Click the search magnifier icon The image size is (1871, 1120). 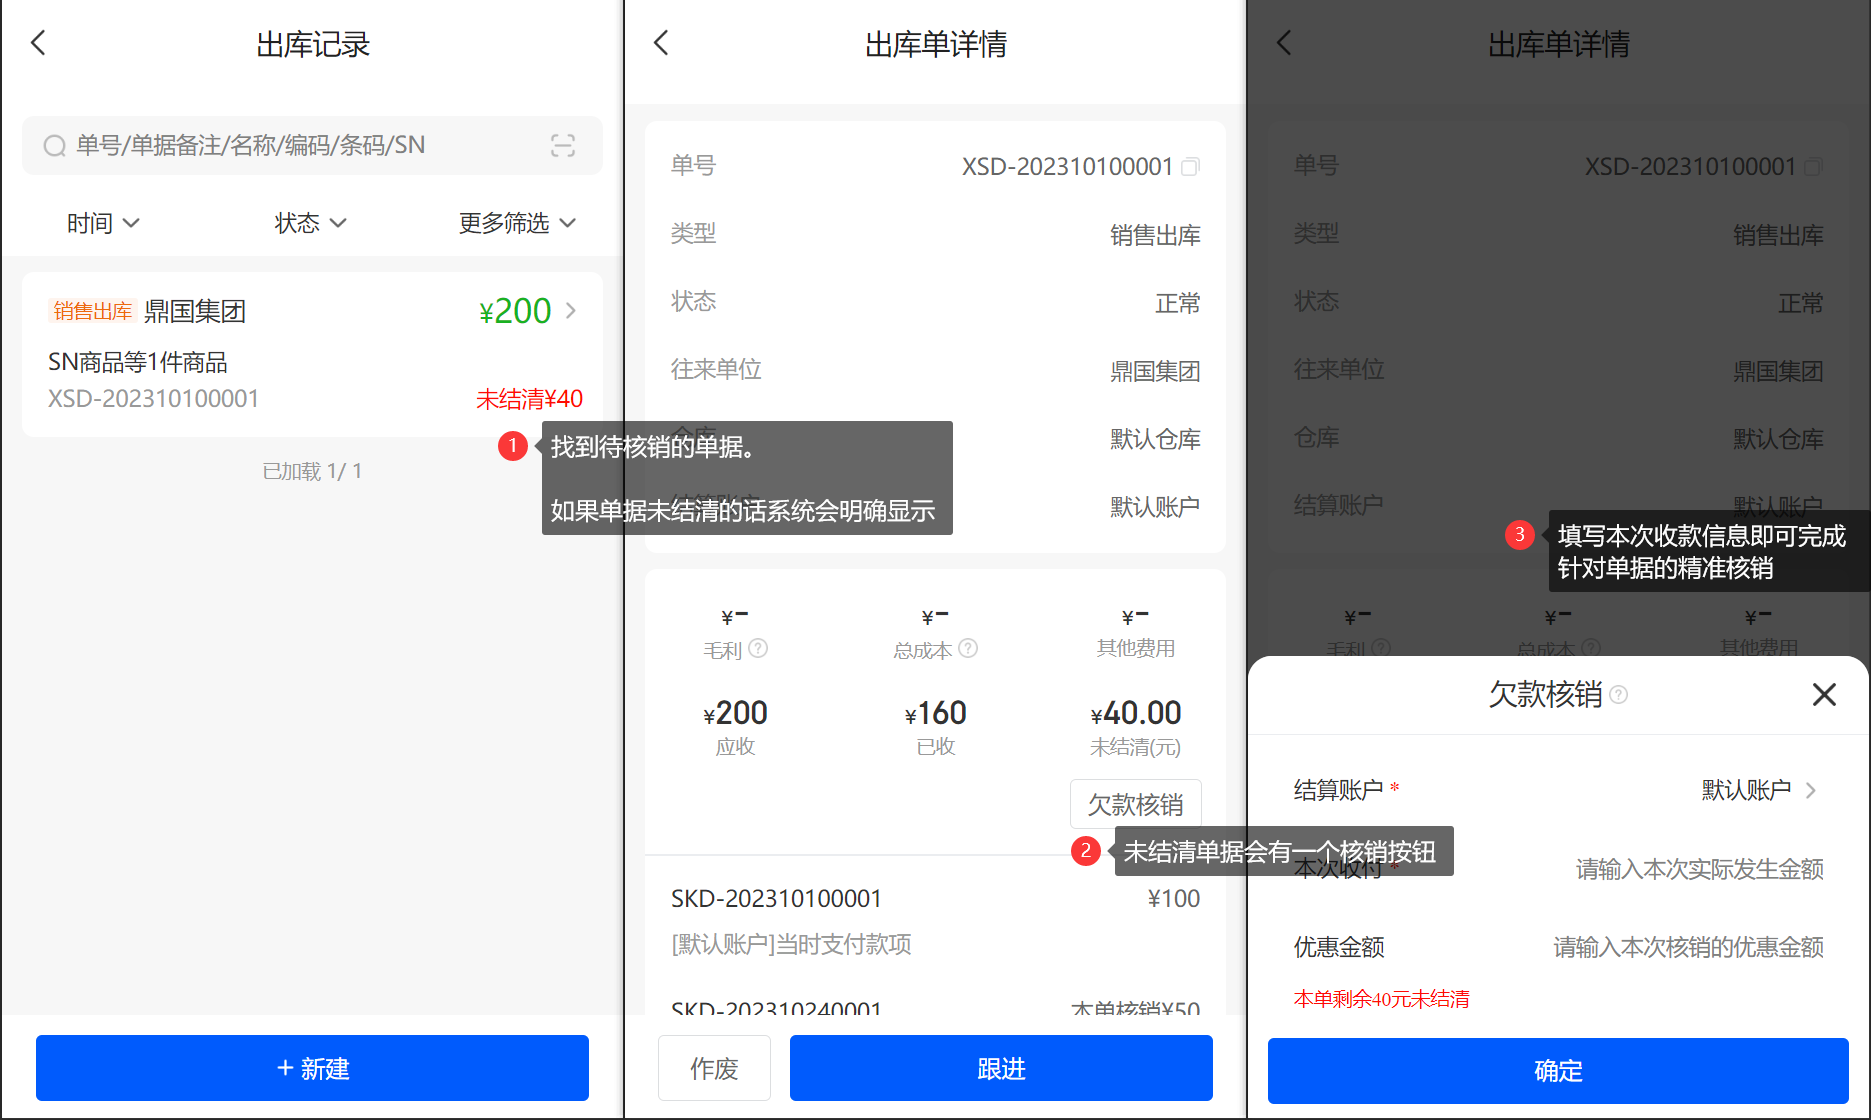54,146
